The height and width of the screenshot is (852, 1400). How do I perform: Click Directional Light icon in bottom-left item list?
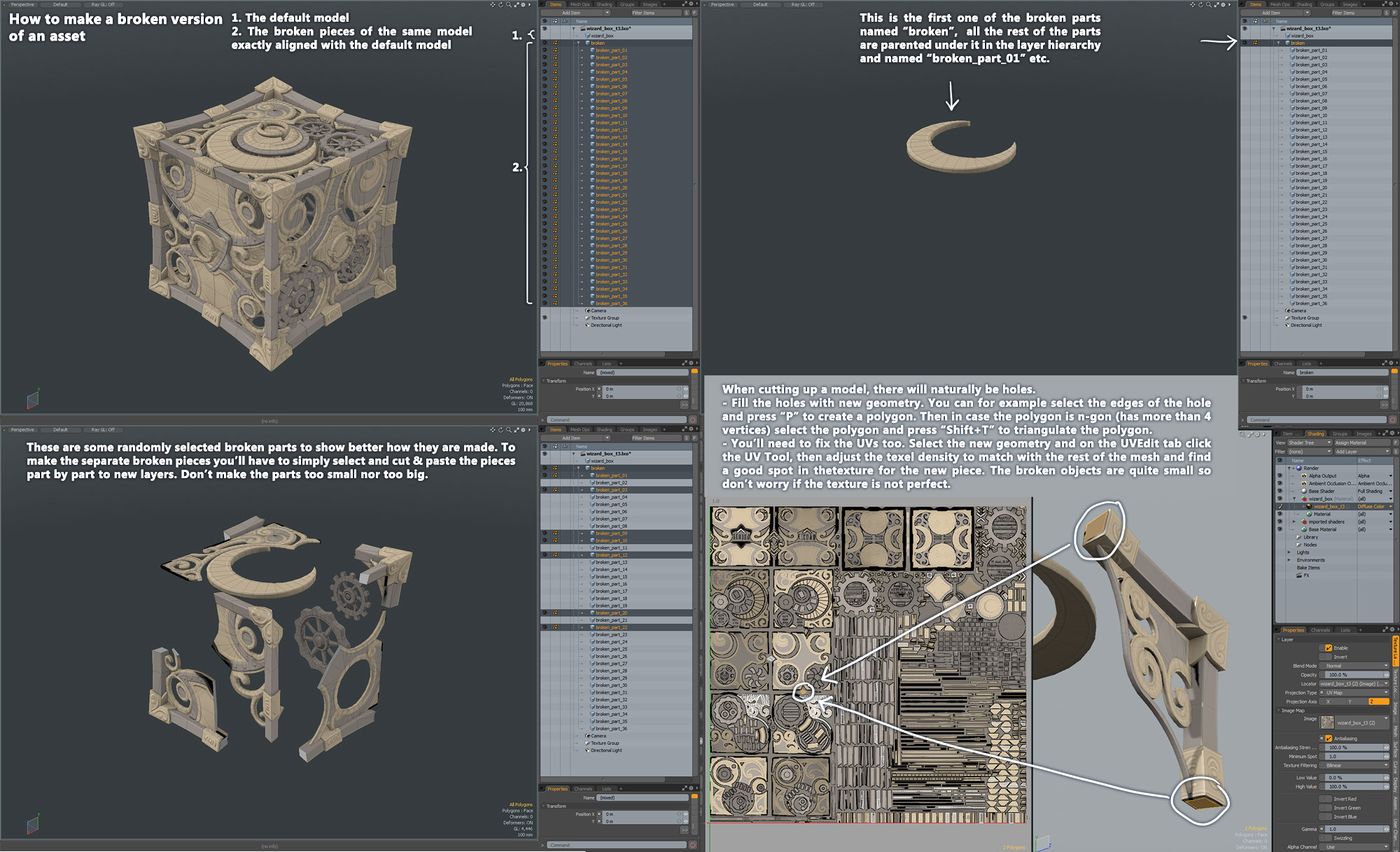pyautogui.click(x=587, y=750)
